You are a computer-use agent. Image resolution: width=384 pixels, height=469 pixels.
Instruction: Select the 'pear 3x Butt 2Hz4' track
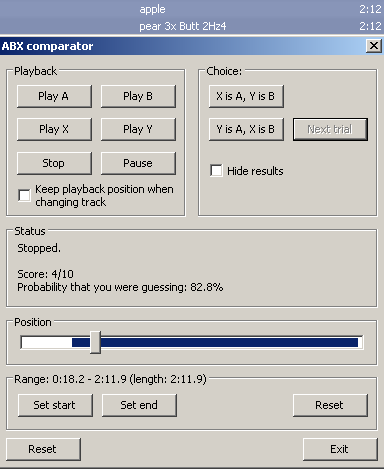pos(192,26)
